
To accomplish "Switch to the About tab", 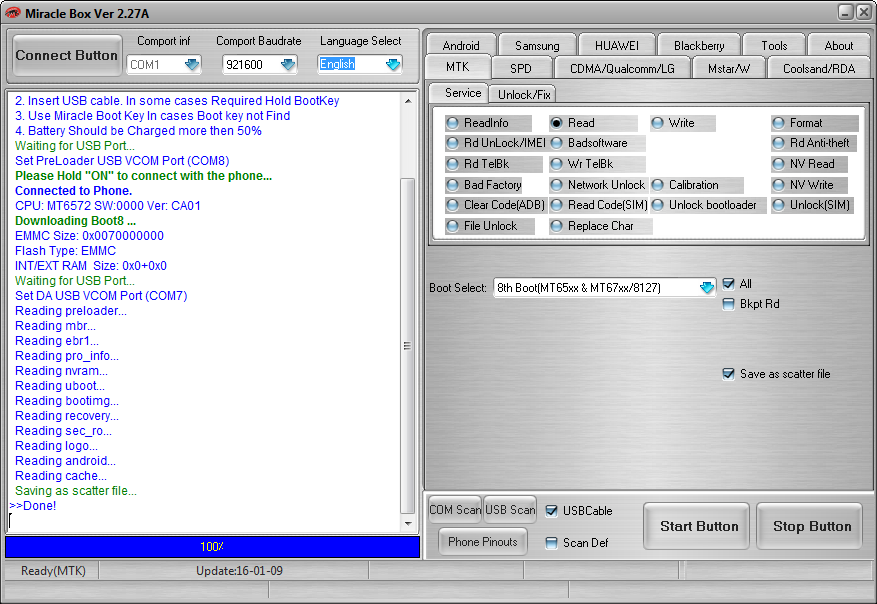I will [x=838, y=45].
